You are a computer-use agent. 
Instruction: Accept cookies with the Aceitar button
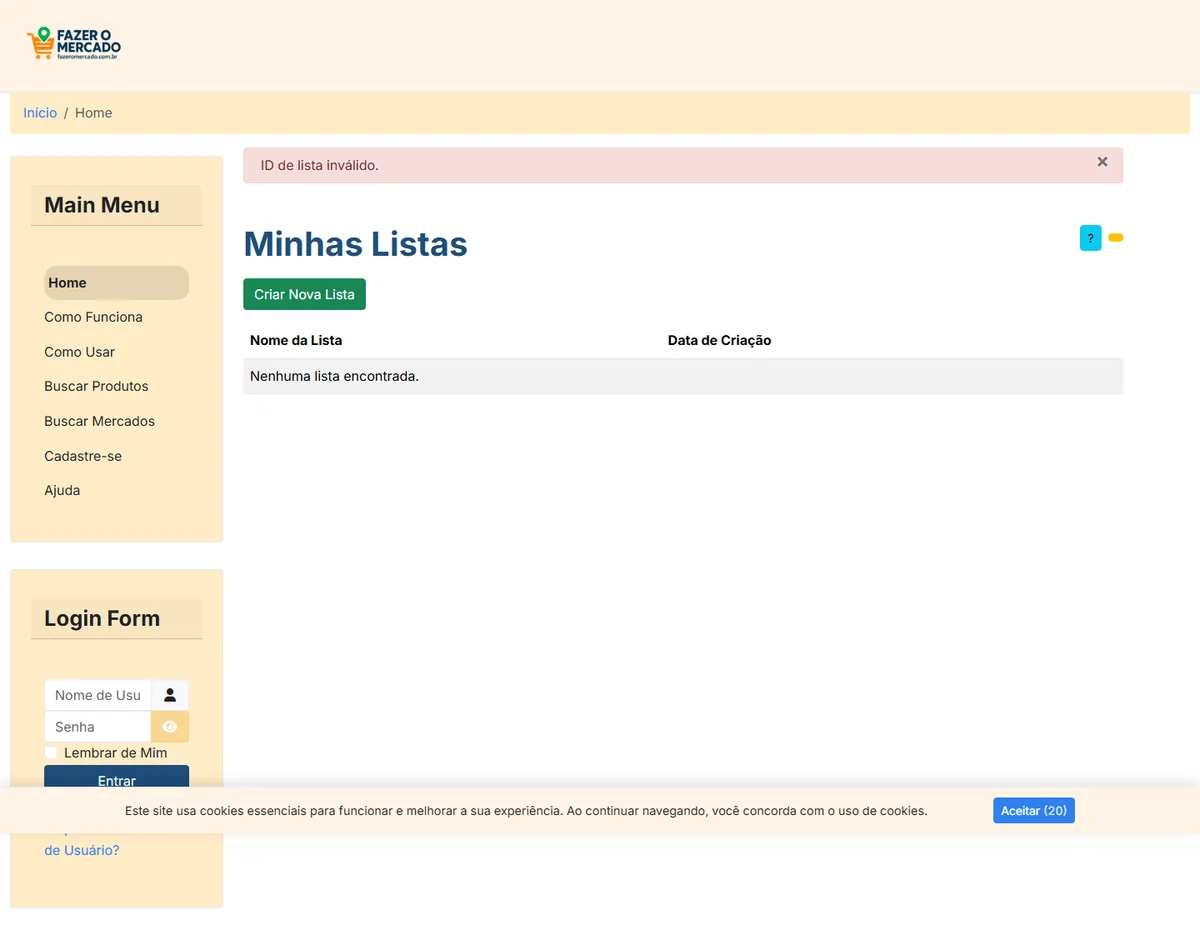1033,811
